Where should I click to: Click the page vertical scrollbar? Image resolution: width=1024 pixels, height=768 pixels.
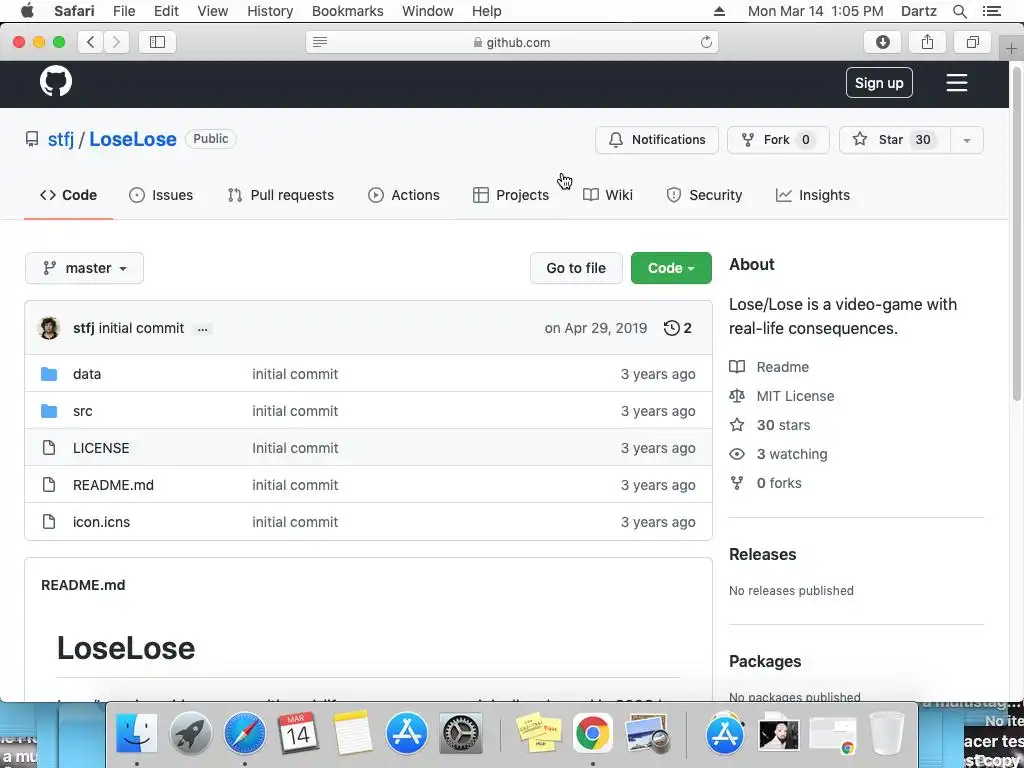point(1017,235)
